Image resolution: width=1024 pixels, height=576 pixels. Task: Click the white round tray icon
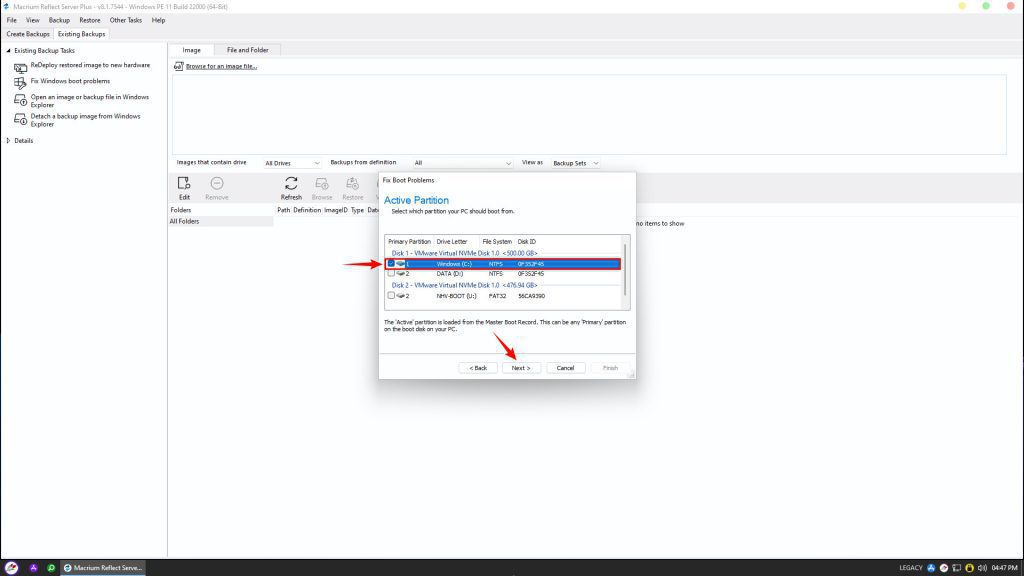point(944,568)
